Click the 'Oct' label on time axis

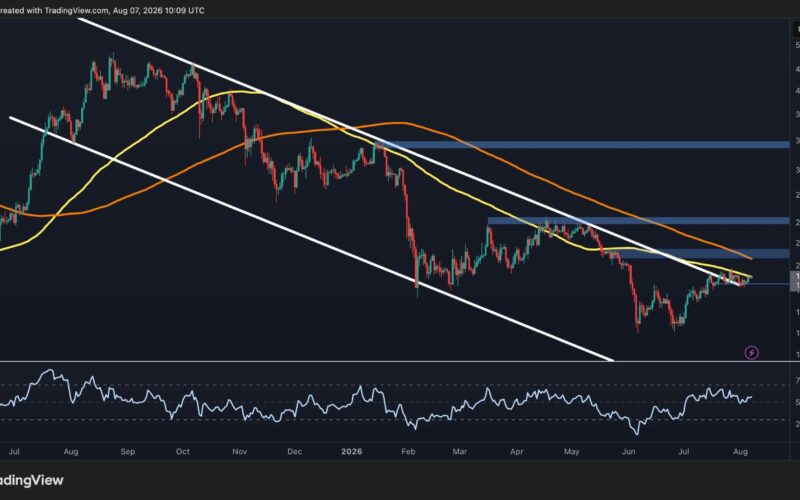pos(183,452)
